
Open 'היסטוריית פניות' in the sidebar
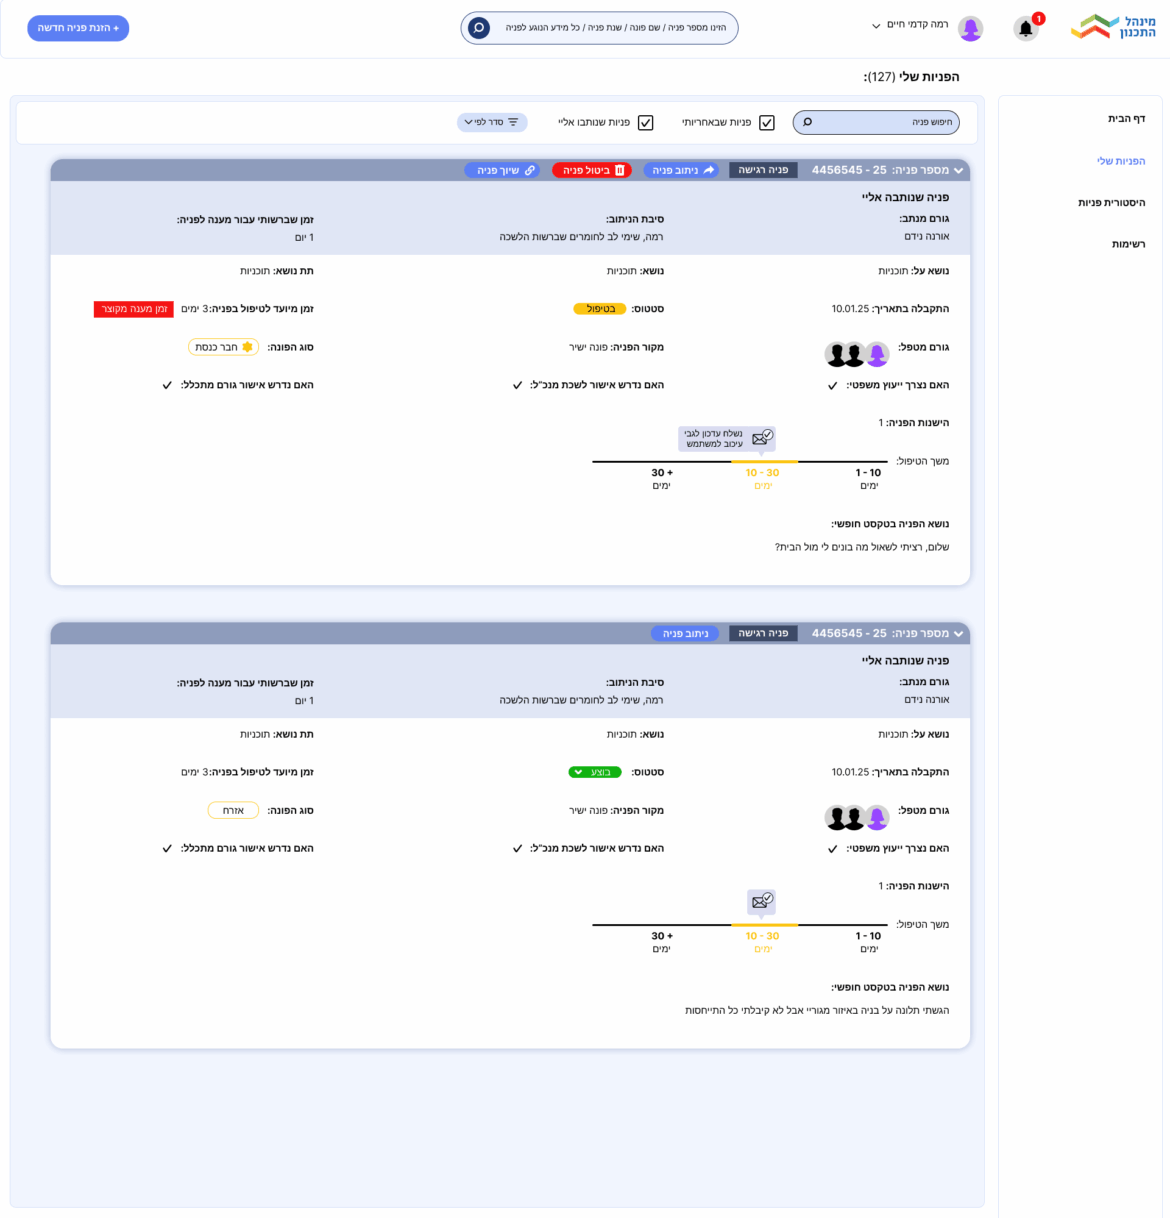click(1111, 203)
